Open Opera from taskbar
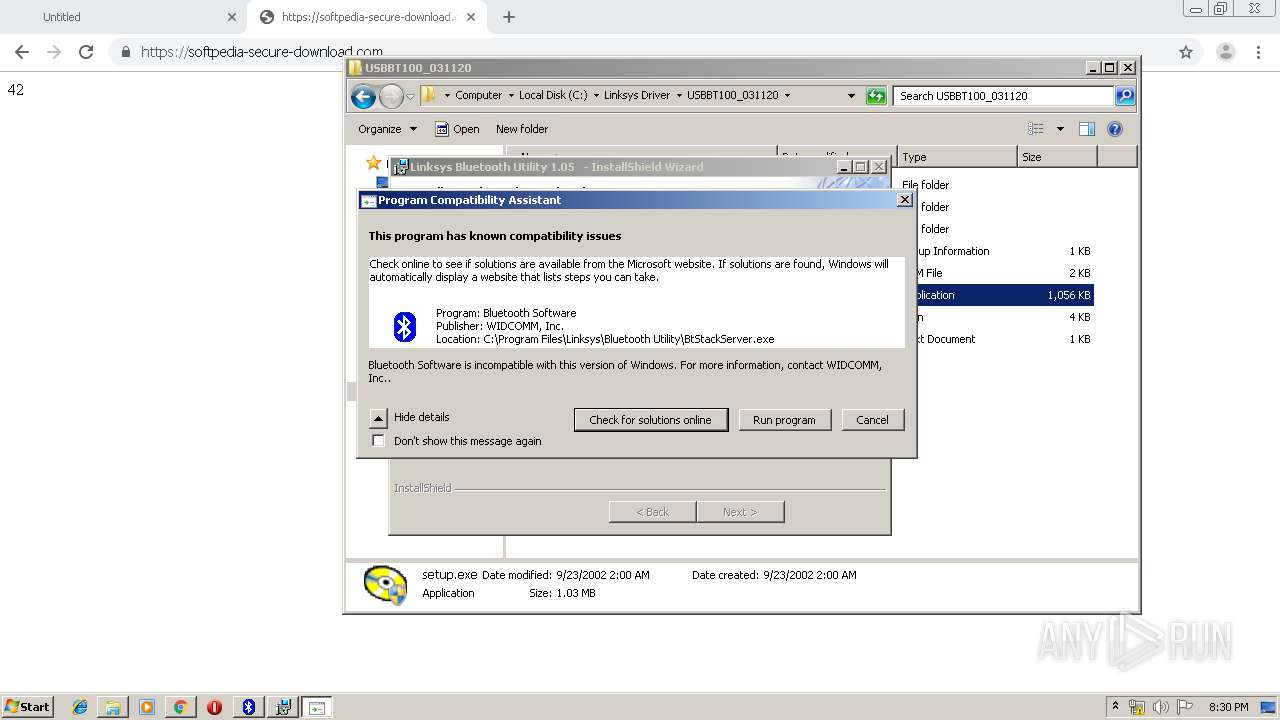 214,707
